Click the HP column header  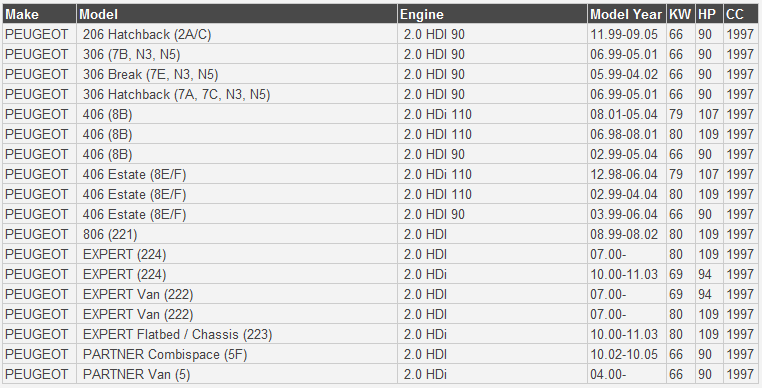click(x=710, y=14)
